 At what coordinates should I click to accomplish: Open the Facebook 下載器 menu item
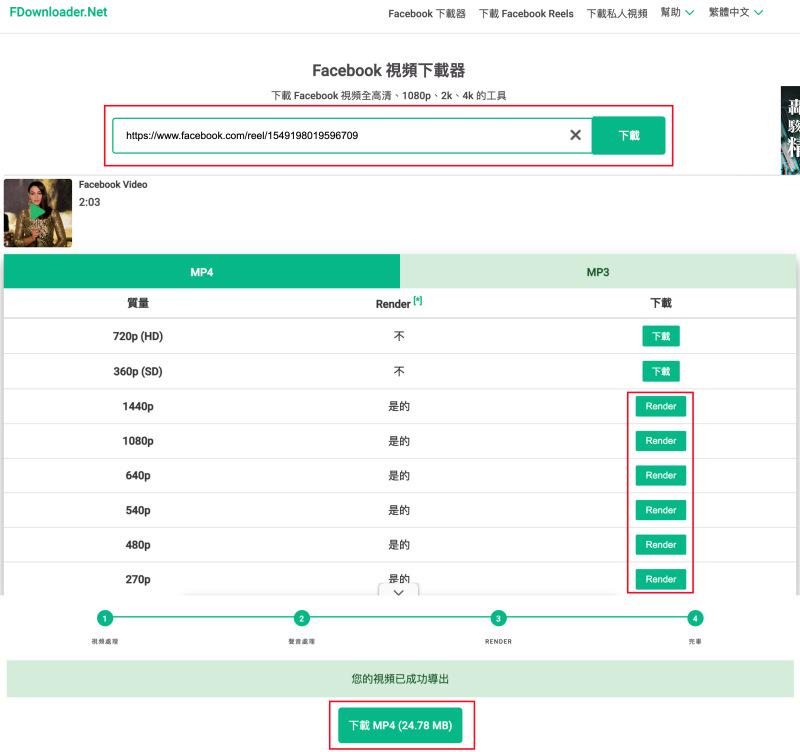[428, 13]
